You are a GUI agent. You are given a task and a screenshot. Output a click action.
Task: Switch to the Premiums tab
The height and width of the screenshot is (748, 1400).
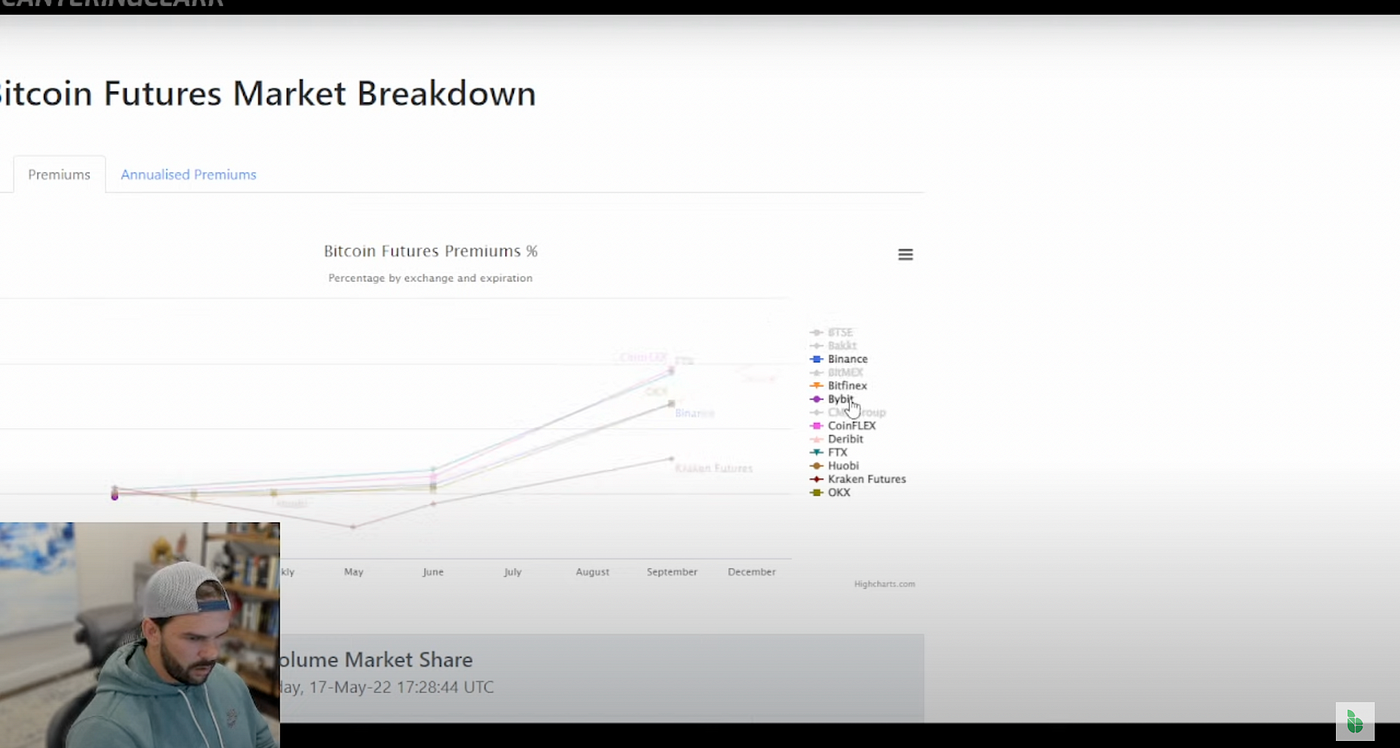coord(59,174)
